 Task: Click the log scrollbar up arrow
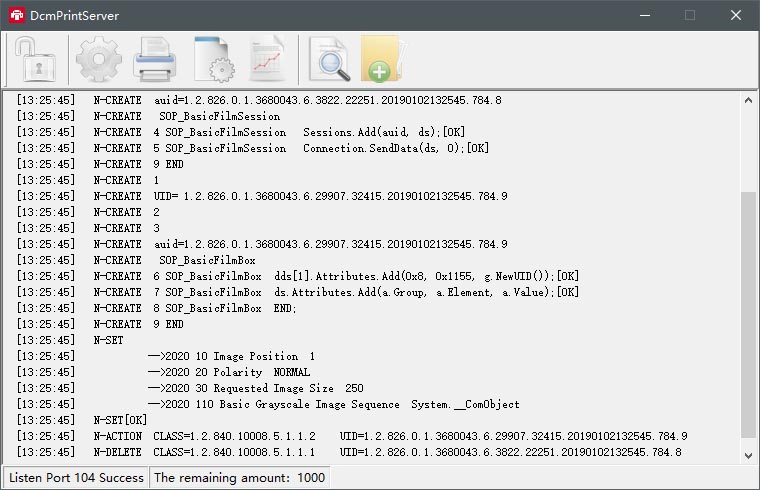coord(748,100)
